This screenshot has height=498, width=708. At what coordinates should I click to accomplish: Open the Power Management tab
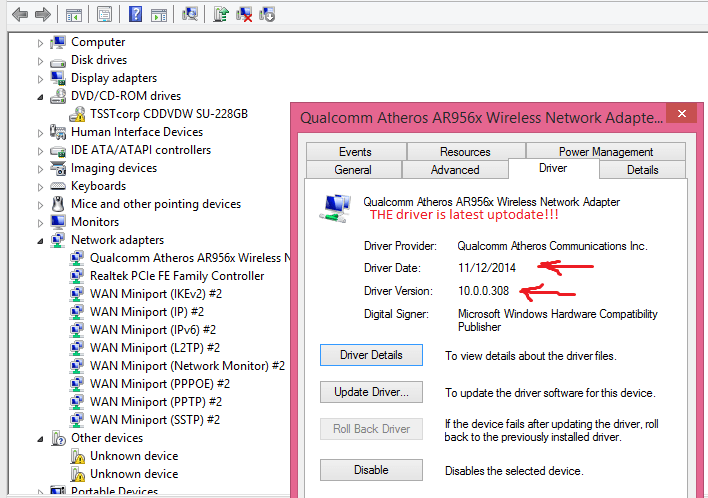(x=605, y=152)
